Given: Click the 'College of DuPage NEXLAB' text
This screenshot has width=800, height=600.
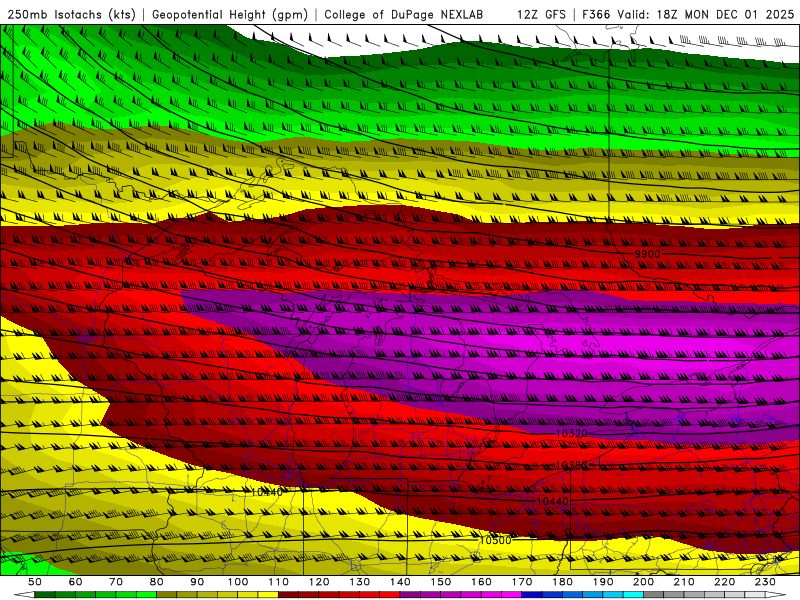Looking at the screenshot, I should (404, 14).
